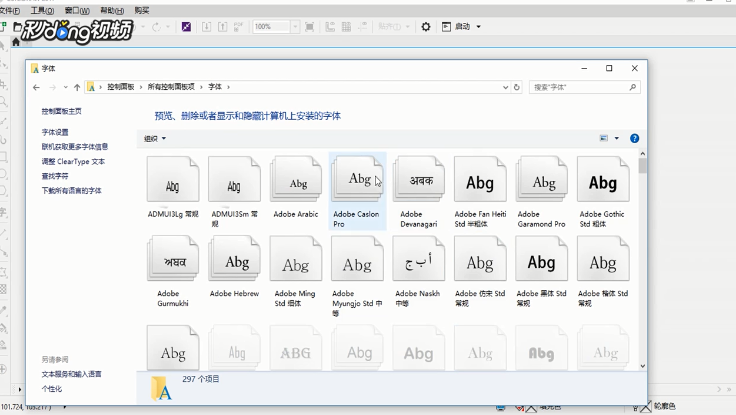Click the home tab icon in CorelDRAW

tap(15, 42)
